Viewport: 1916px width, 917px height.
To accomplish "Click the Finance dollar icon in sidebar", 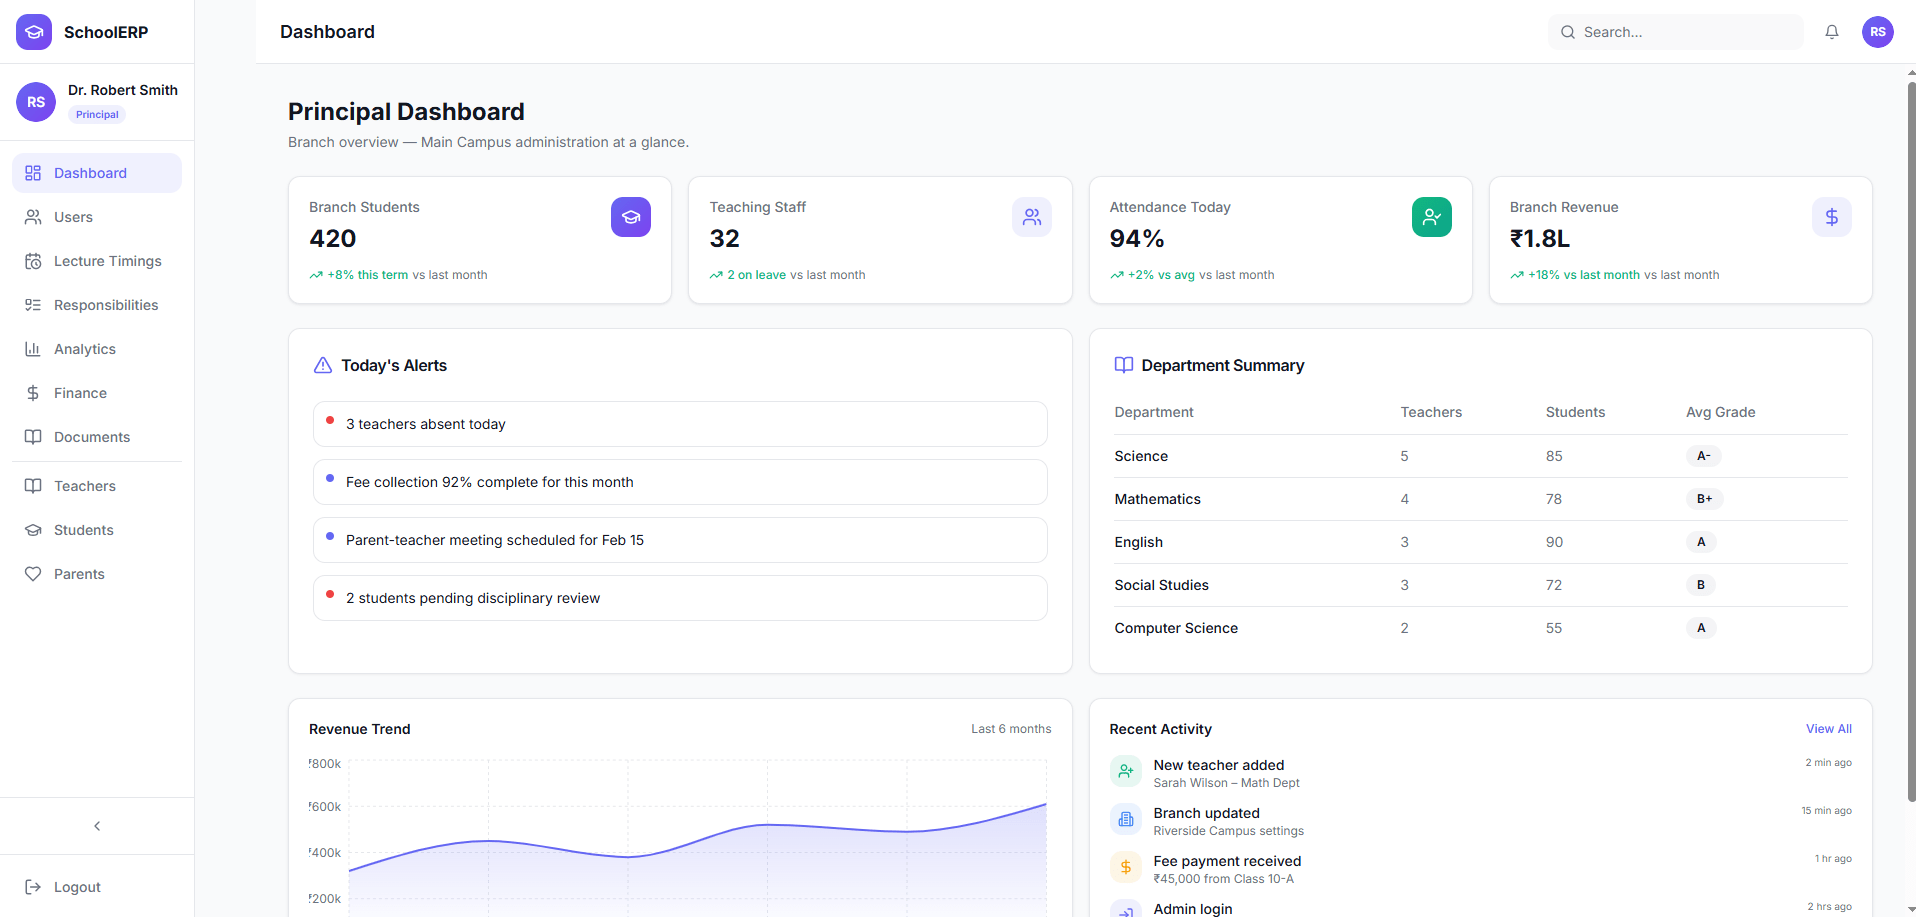I will point(33,393).
